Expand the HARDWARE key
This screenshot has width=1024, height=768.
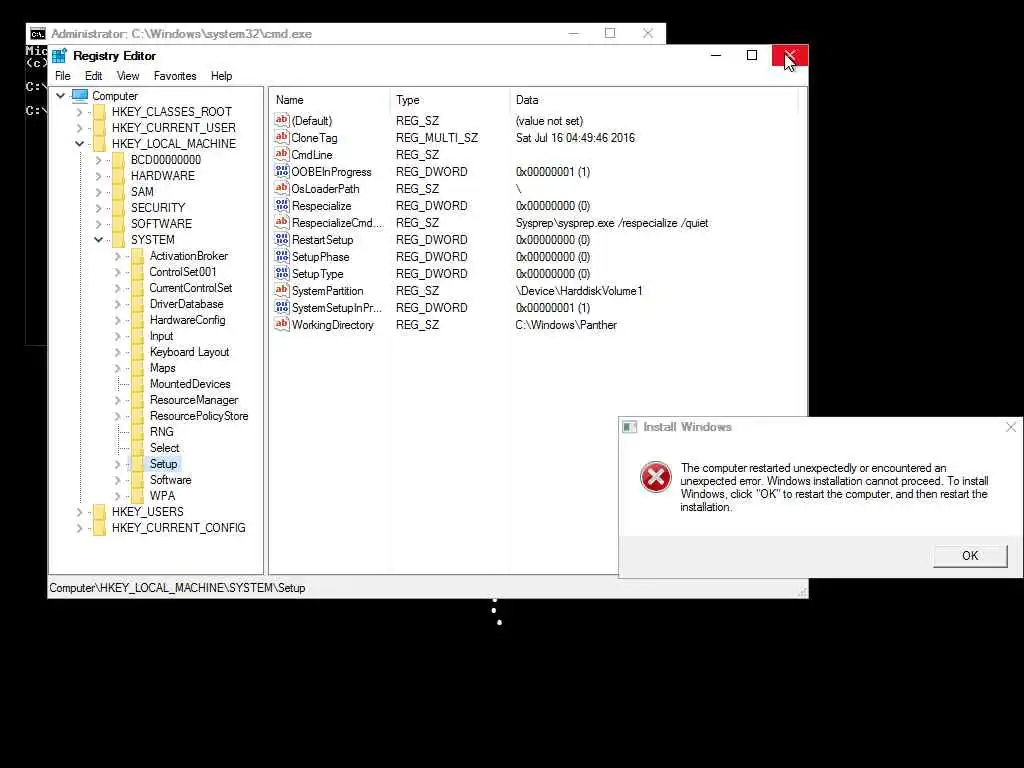[99, 176]
